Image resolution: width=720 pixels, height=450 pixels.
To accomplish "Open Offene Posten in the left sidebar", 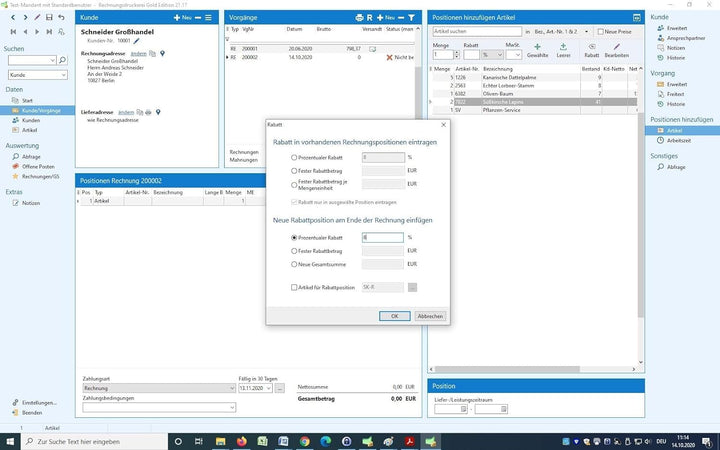I will (36, 166).
